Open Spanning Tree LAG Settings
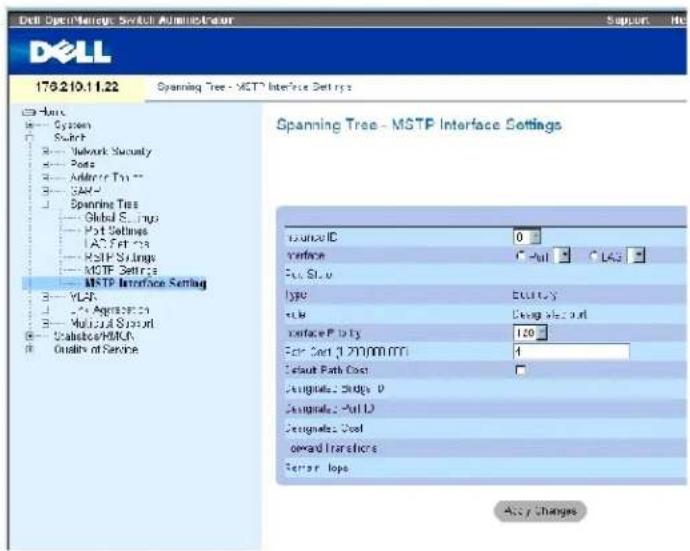Viewport: 690px width, 551px height. 117,243
